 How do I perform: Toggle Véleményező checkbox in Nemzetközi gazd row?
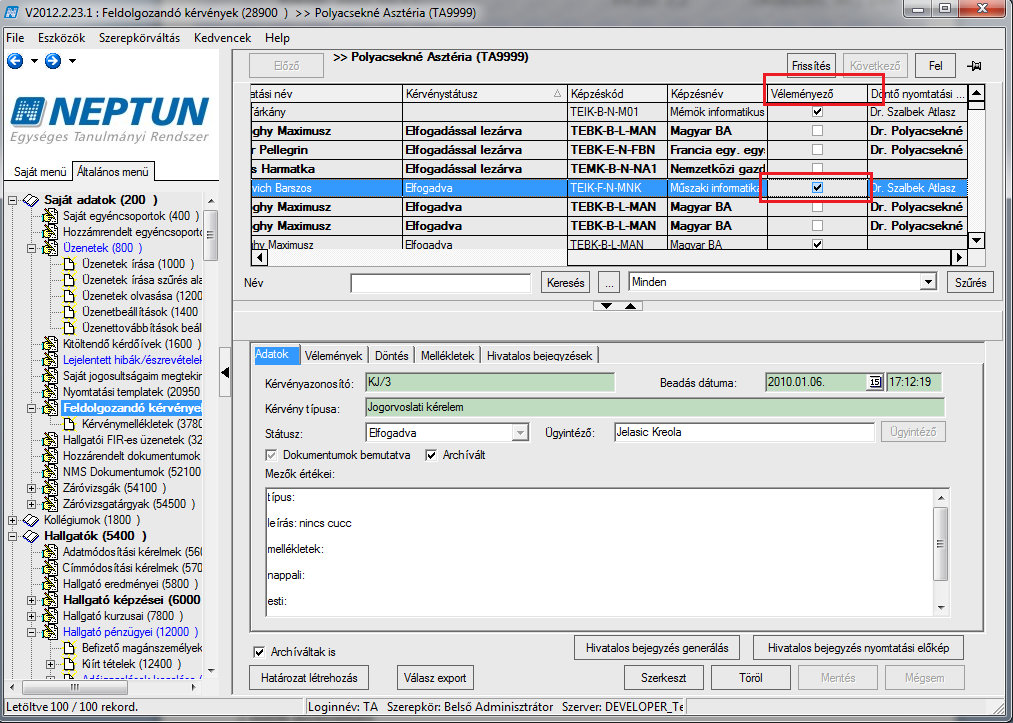point(818,169)
